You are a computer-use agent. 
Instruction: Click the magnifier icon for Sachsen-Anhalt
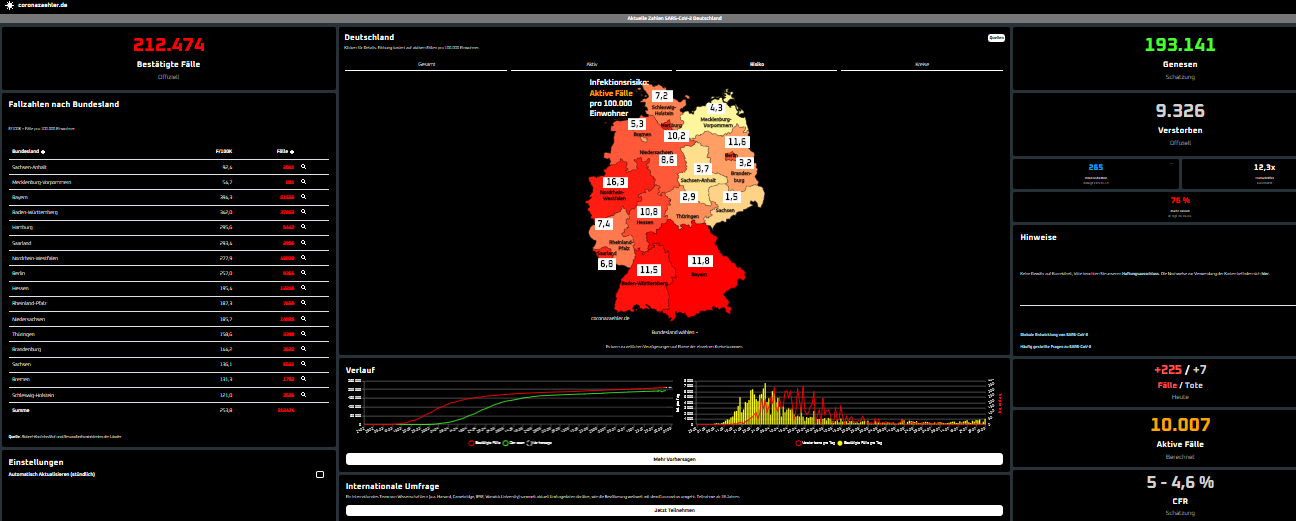303,167
